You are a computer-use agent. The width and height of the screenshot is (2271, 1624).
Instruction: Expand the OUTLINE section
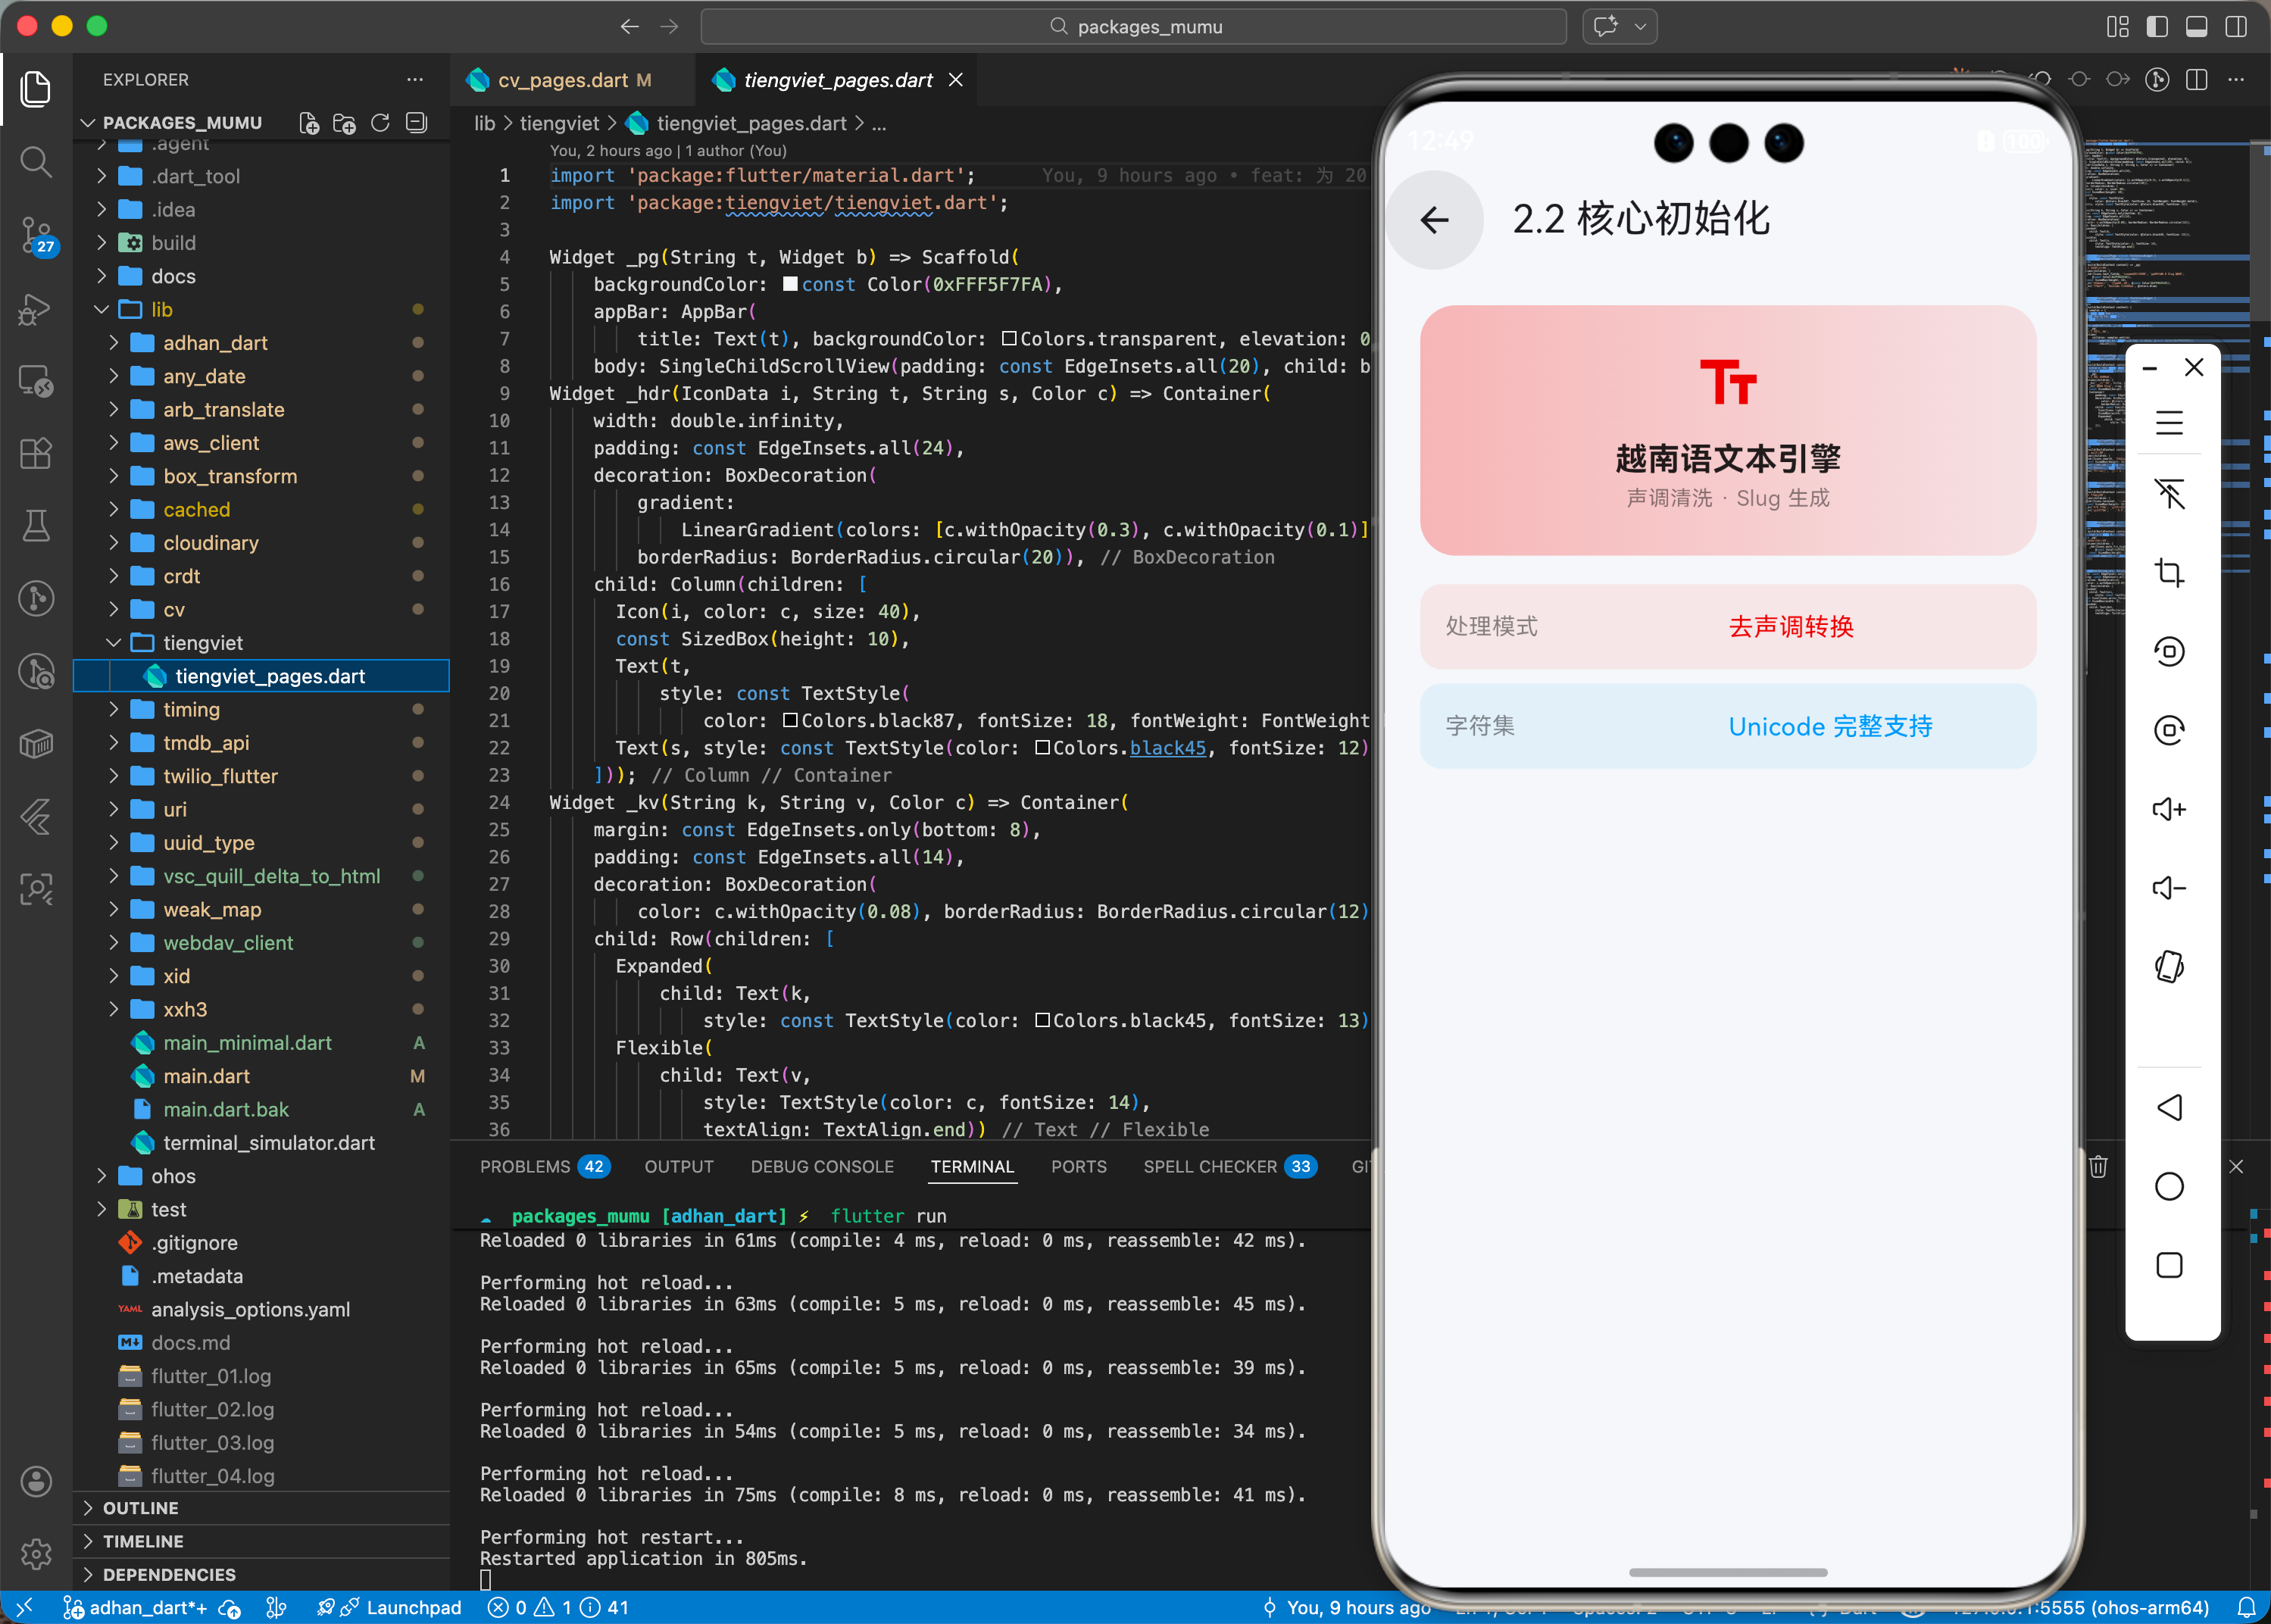(140, 1508)
